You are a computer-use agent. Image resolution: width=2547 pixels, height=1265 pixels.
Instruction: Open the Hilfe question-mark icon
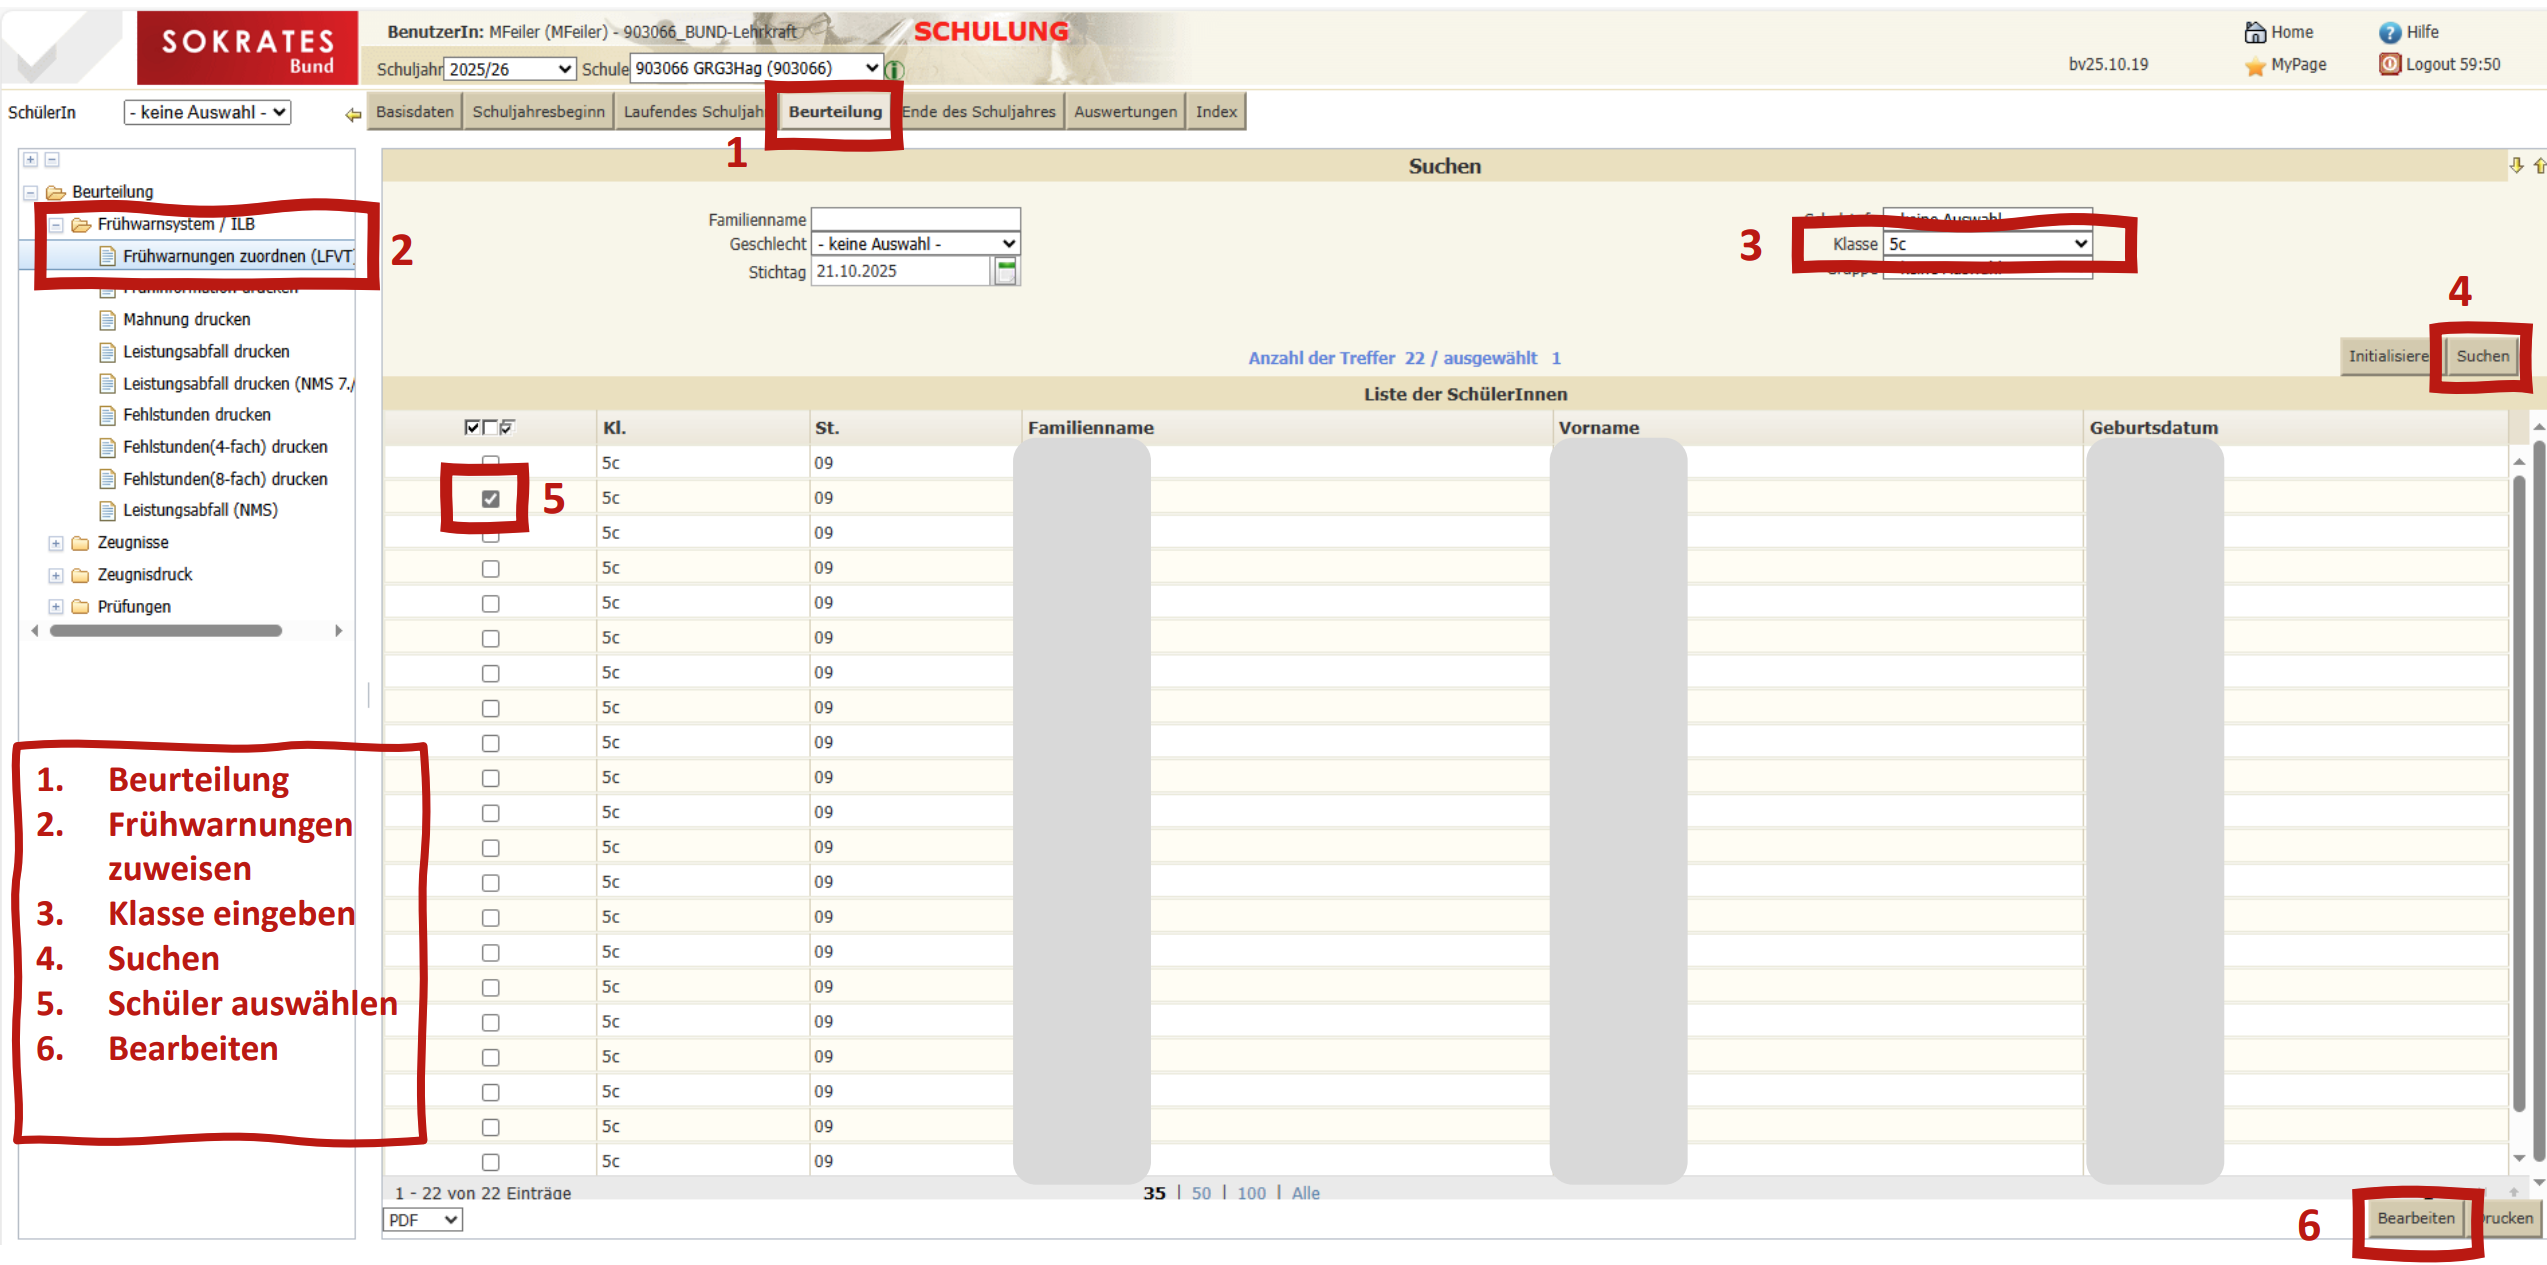pos(2389,32)
